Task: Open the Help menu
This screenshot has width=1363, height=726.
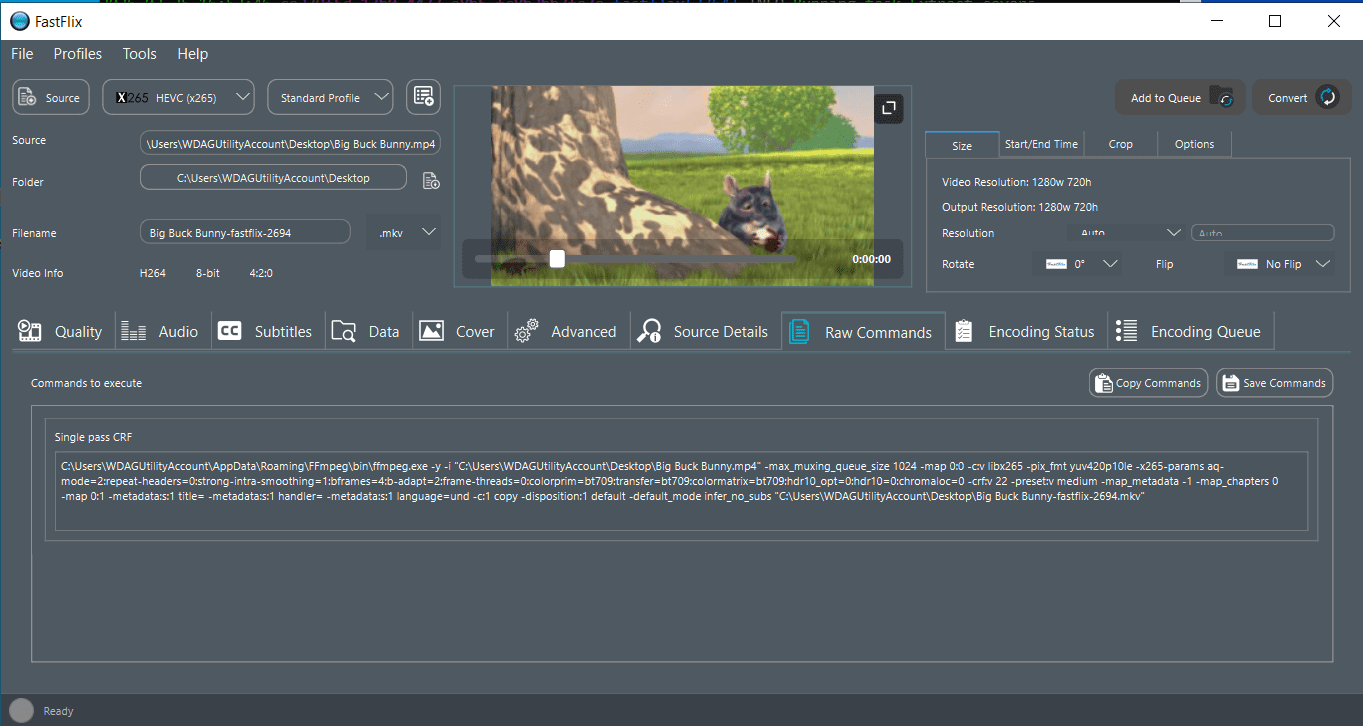Action: (x=193, y=54)
